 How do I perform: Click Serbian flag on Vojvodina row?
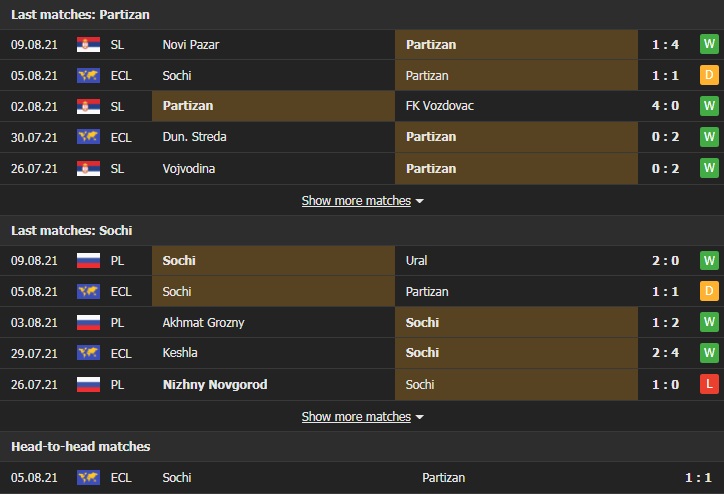tap(88, 169)
